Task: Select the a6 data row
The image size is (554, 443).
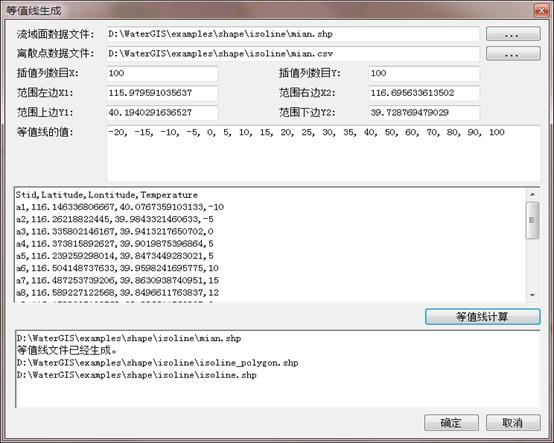Action: (117, 268)
